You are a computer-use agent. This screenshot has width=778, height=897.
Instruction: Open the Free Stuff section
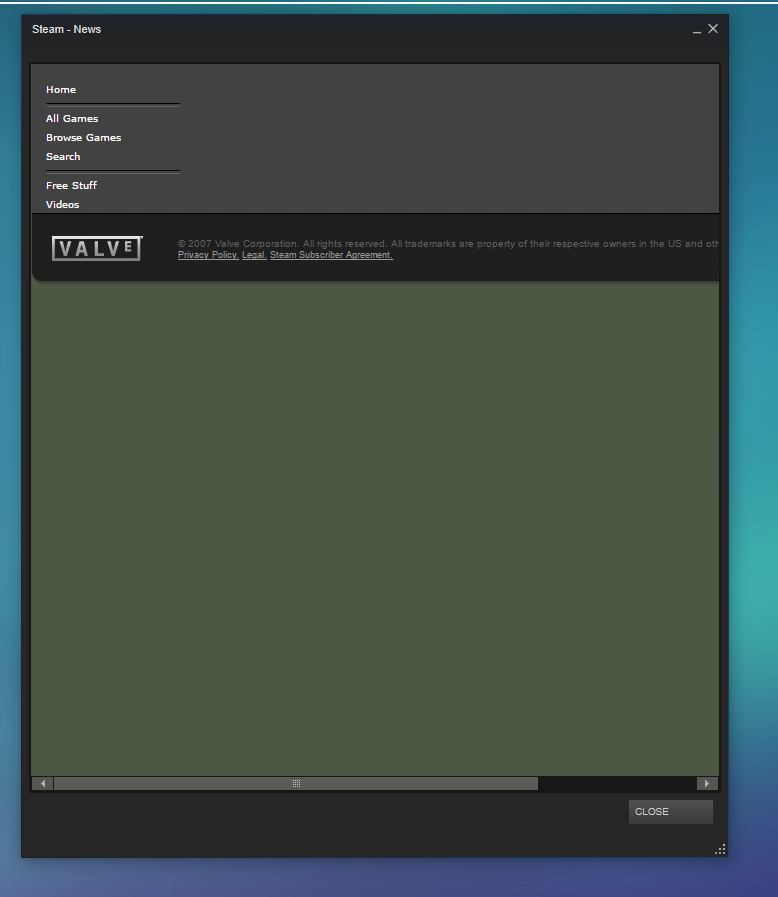click(x=72, y=185)
